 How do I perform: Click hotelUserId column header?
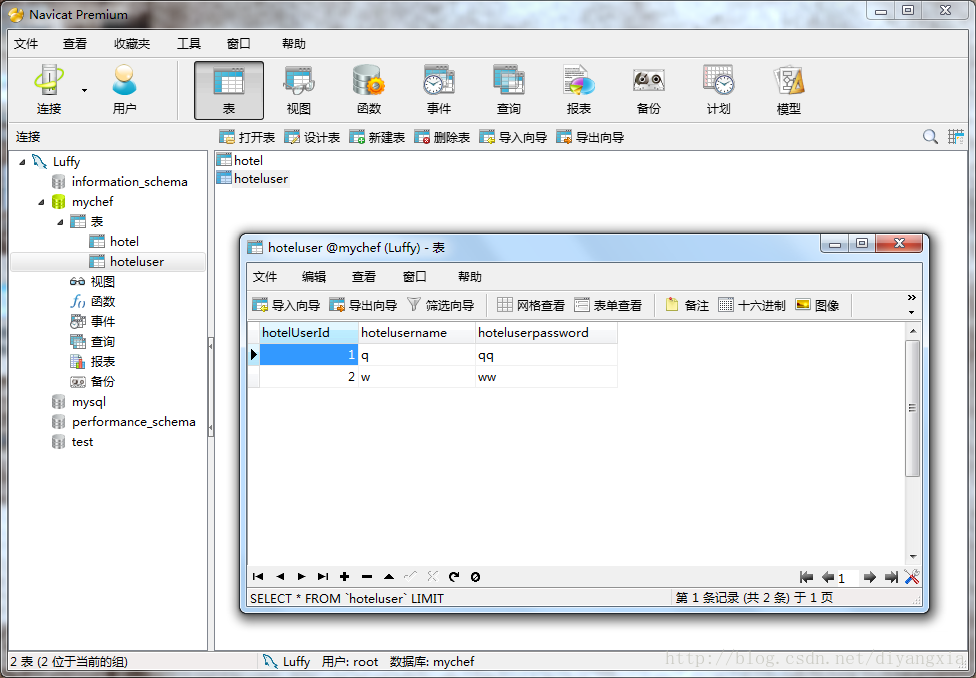[x=309, y=332]
